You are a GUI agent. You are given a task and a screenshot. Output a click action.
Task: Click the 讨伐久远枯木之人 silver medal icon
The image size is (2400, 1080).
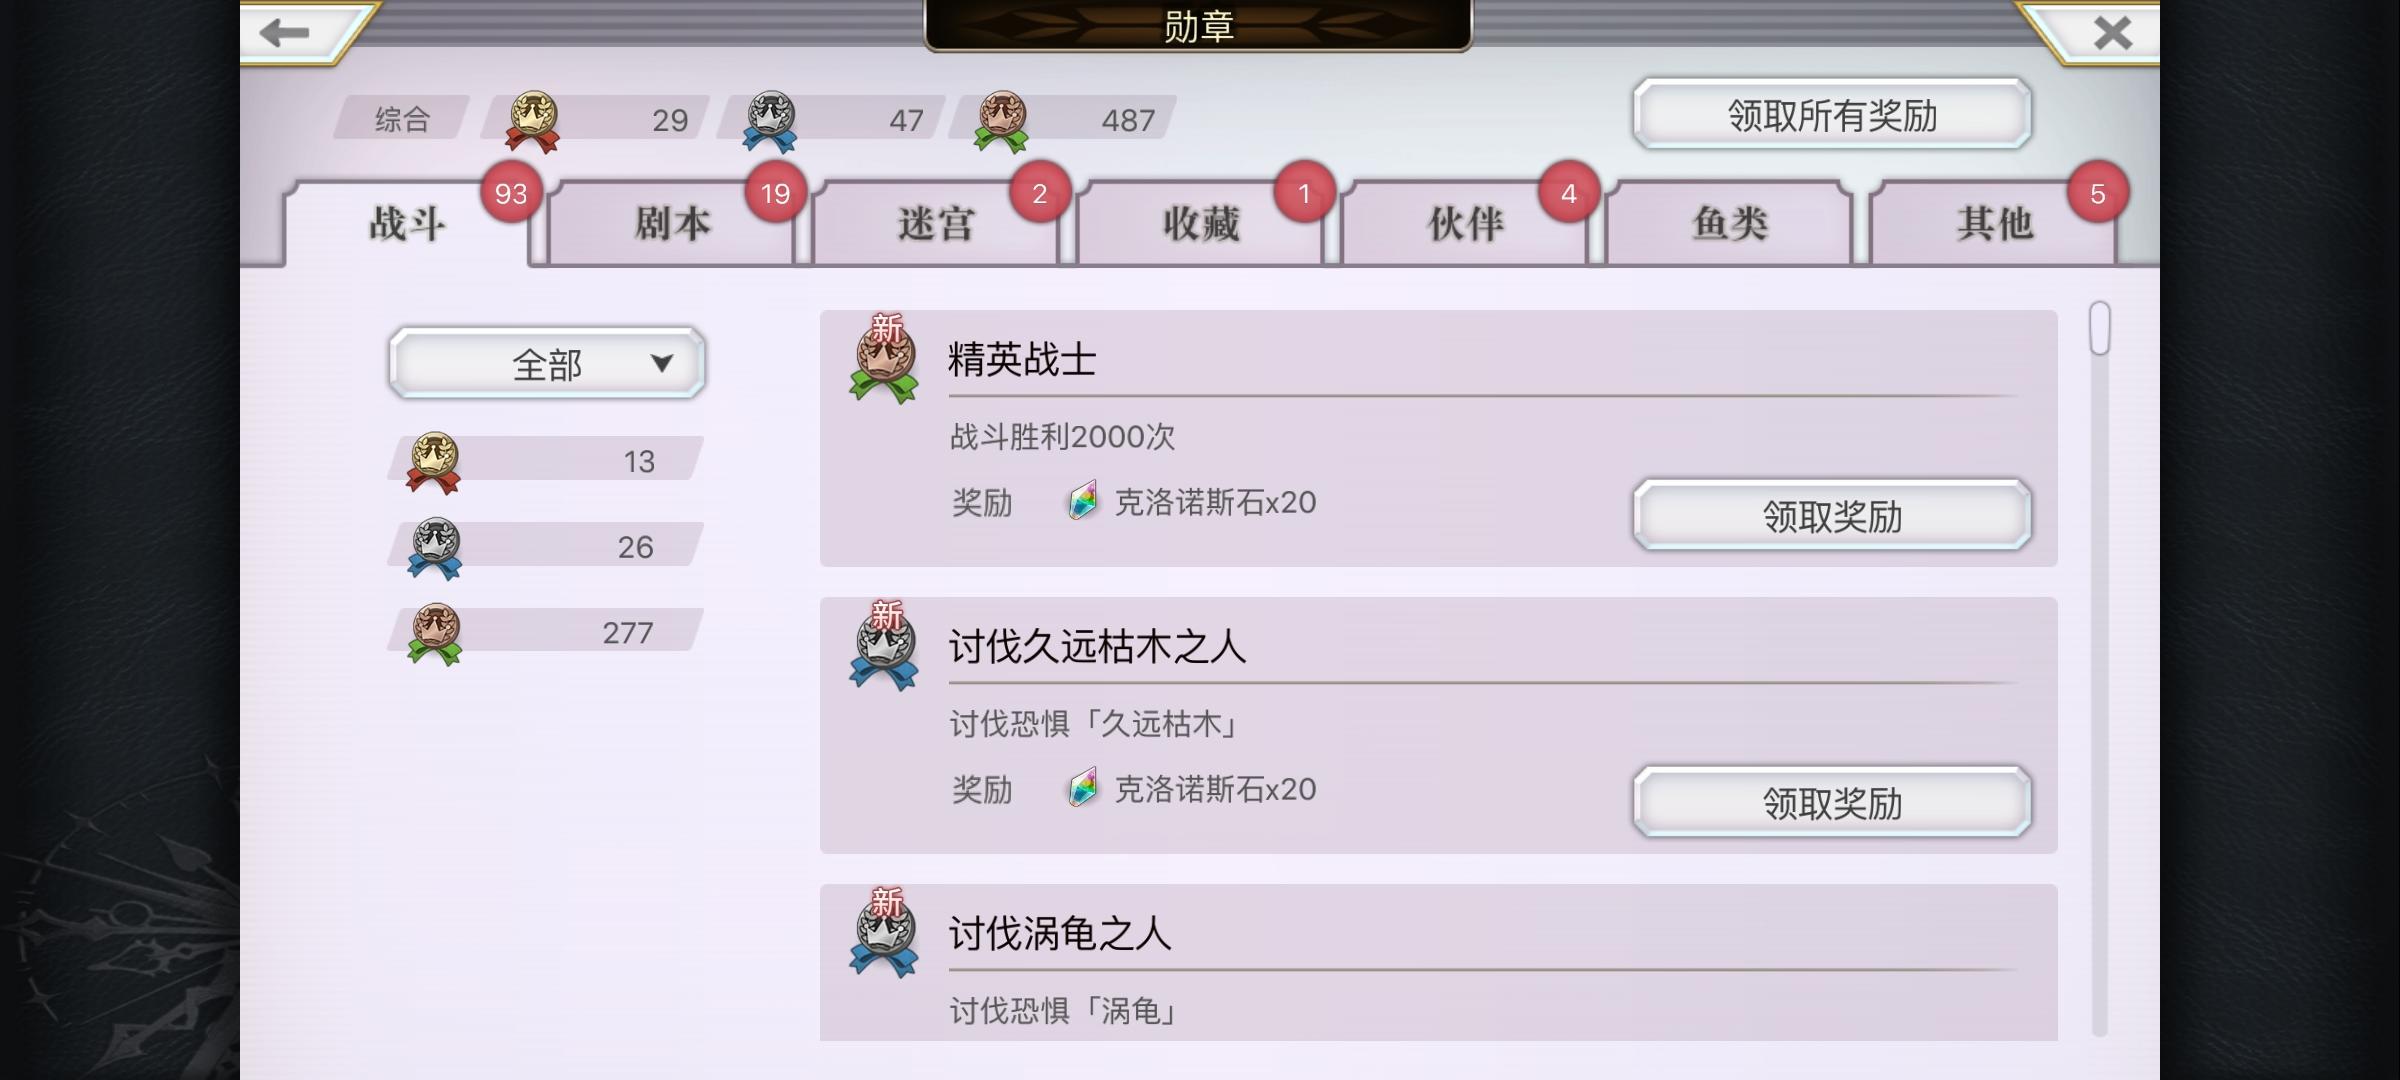point(883,649)
